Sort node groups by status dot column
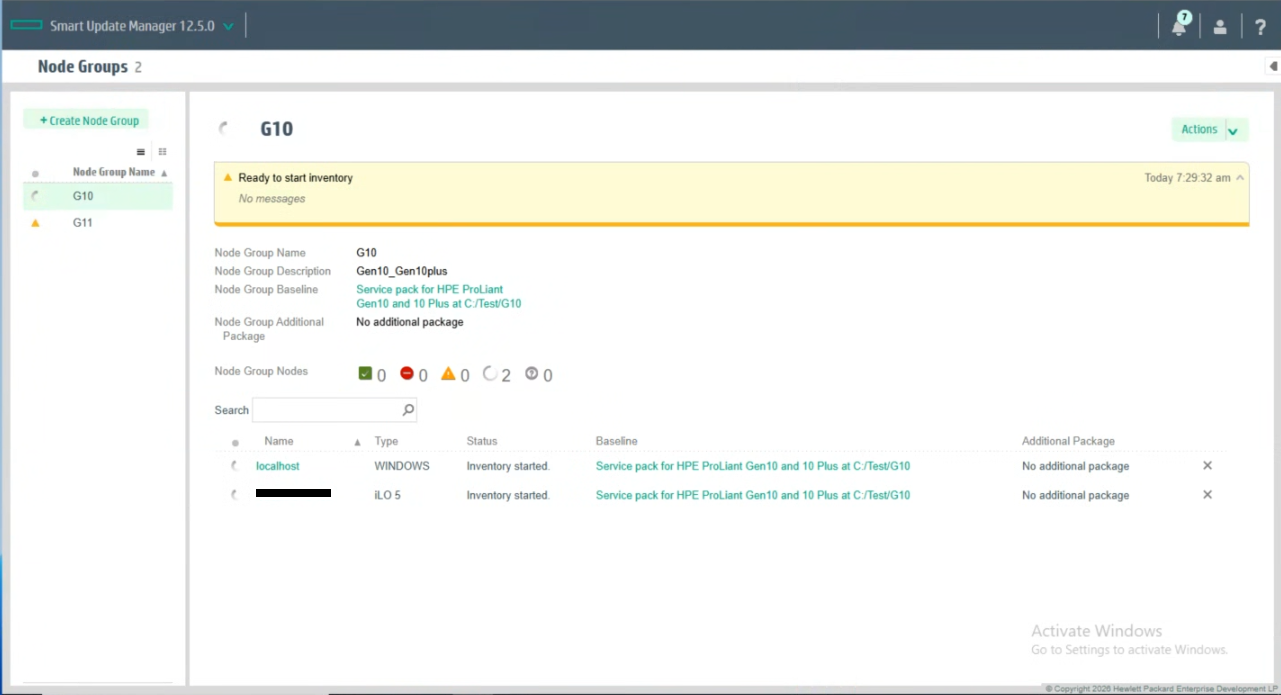 (35, 173)
